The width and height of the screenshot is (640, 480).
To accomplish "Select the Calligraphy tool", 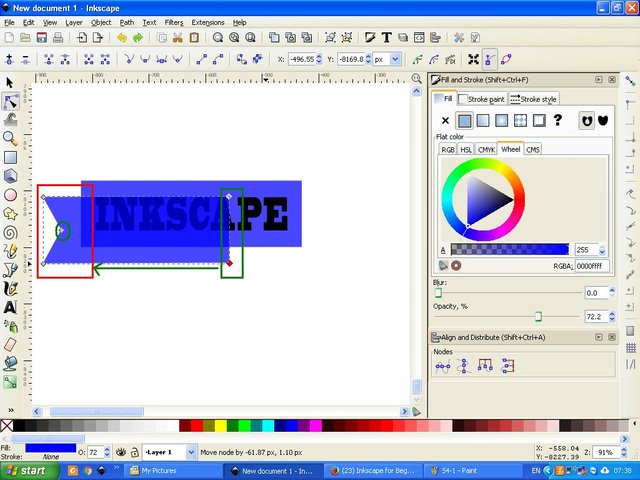I will coord(10,289).
